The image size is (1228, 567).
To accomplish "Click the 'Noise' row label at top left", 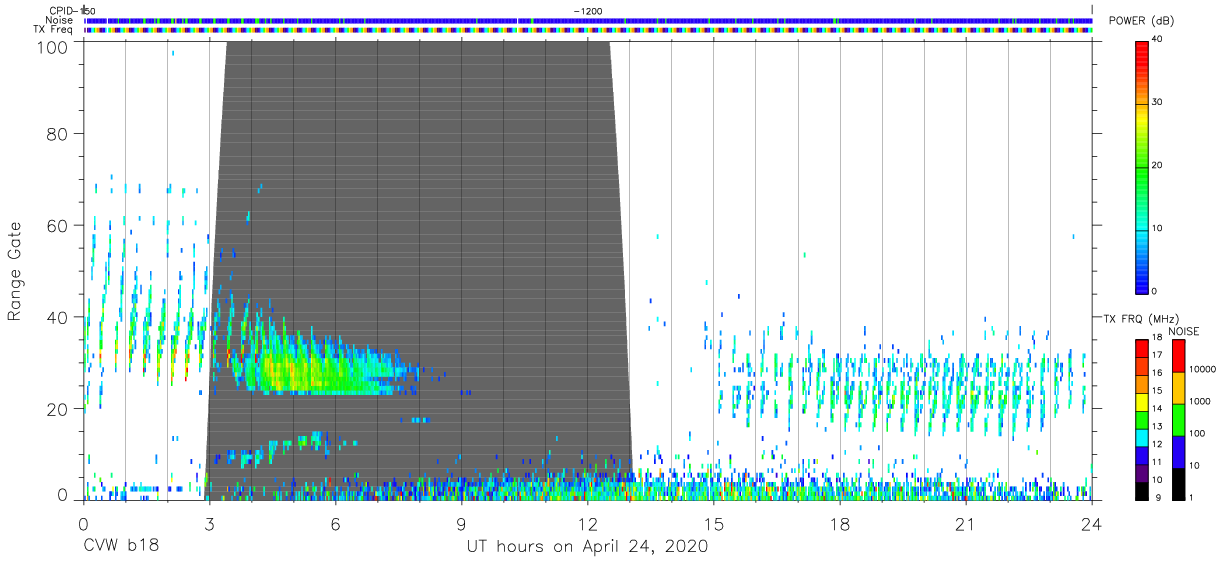I will (x=59, y=20).
